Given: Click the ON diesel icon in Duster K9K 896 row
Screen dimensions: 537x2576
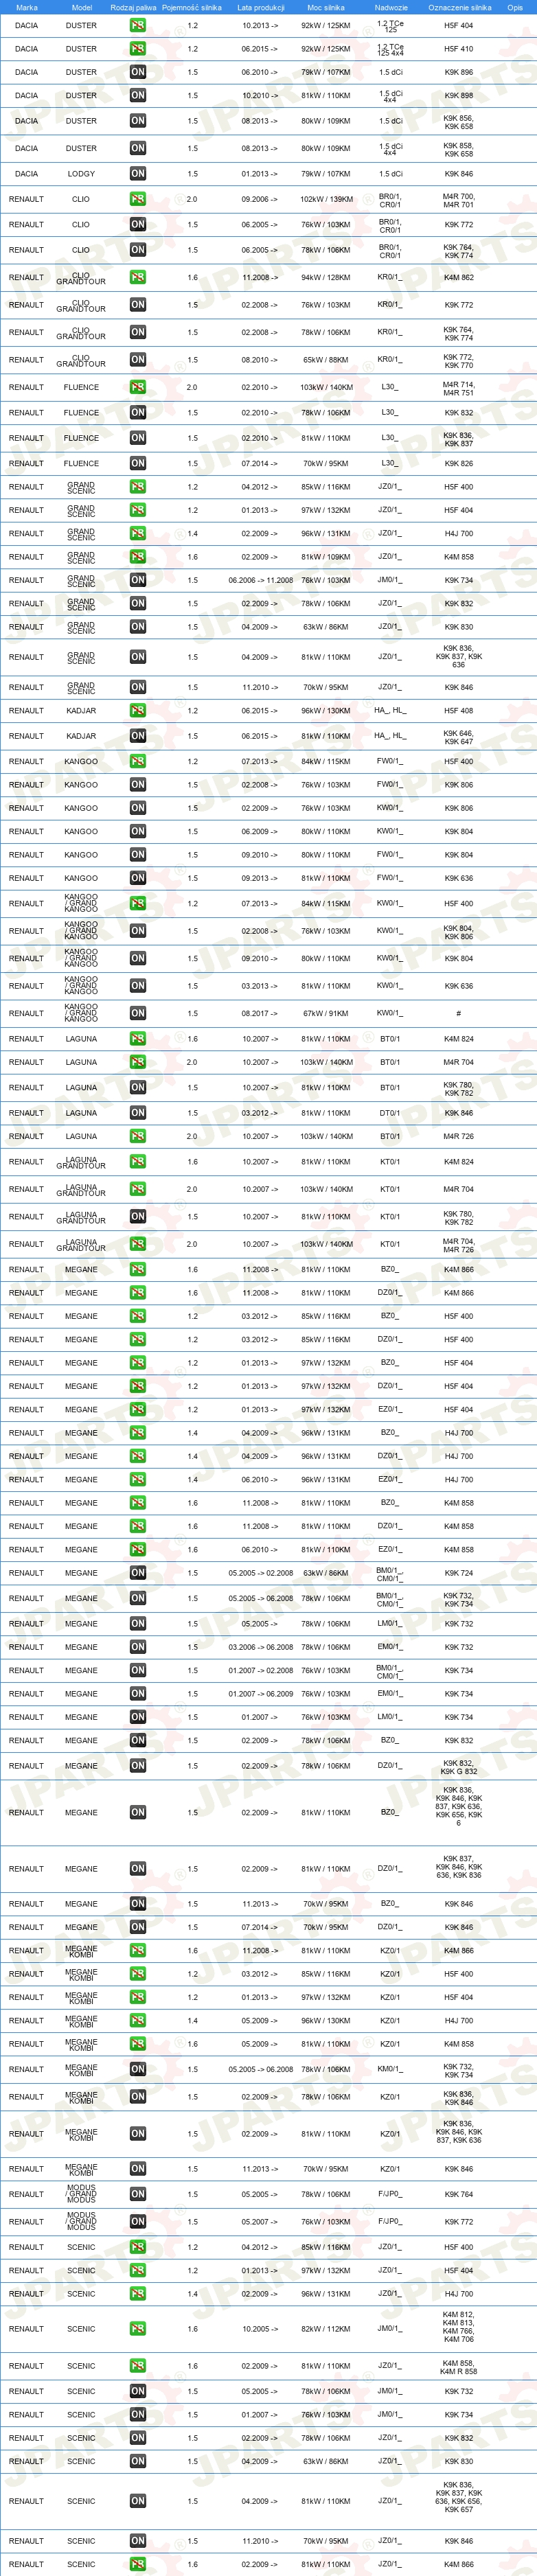Looking at the screenshot, I should [x=138, y=72].
